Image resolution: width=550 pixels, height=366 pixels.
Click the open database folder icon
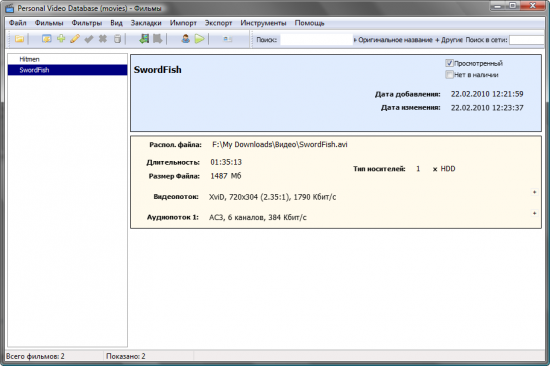(x=19, y=39)
